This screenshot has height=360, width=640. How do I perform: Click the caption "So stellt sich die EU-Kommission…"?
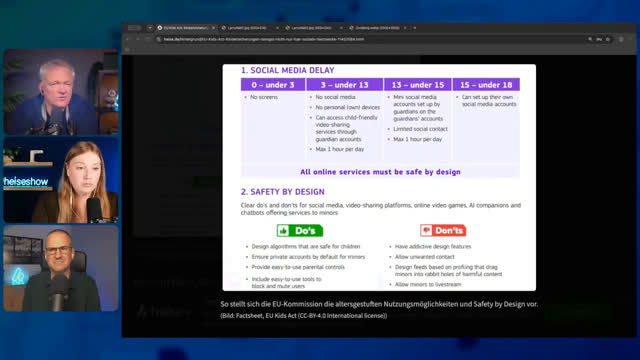tap(379, 304)
